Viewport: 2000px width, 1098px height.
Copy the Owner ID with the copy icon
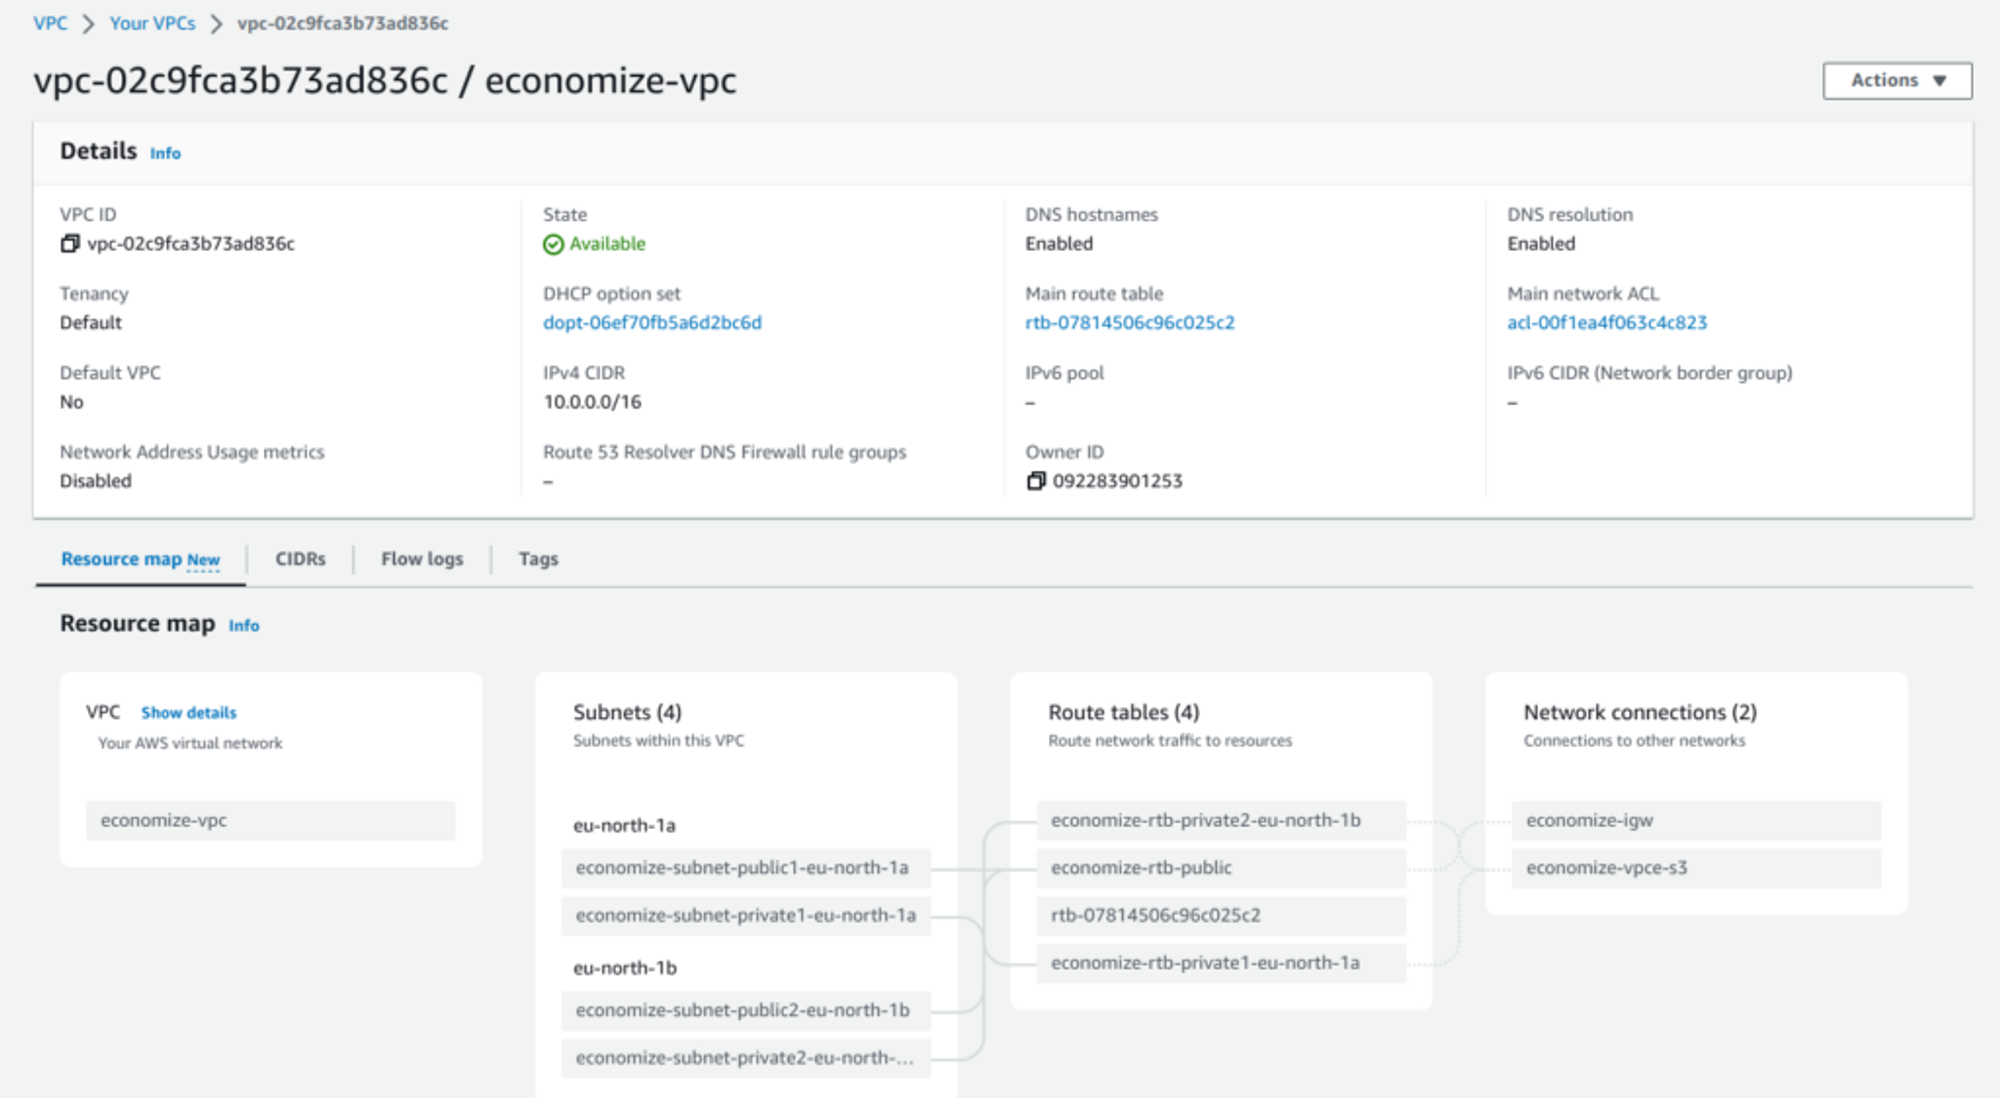click(x=1035, y=481)
